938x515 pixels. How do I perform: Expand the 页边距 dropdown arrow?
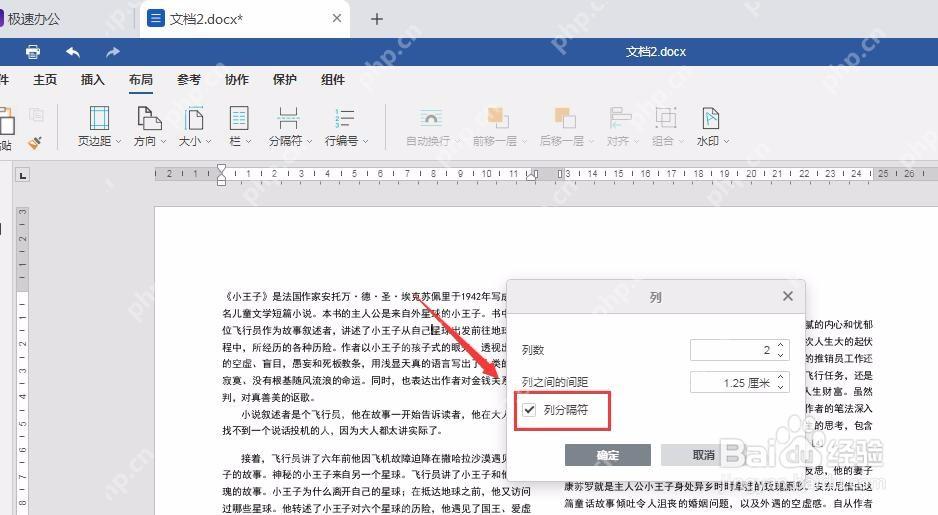(118, 142)
